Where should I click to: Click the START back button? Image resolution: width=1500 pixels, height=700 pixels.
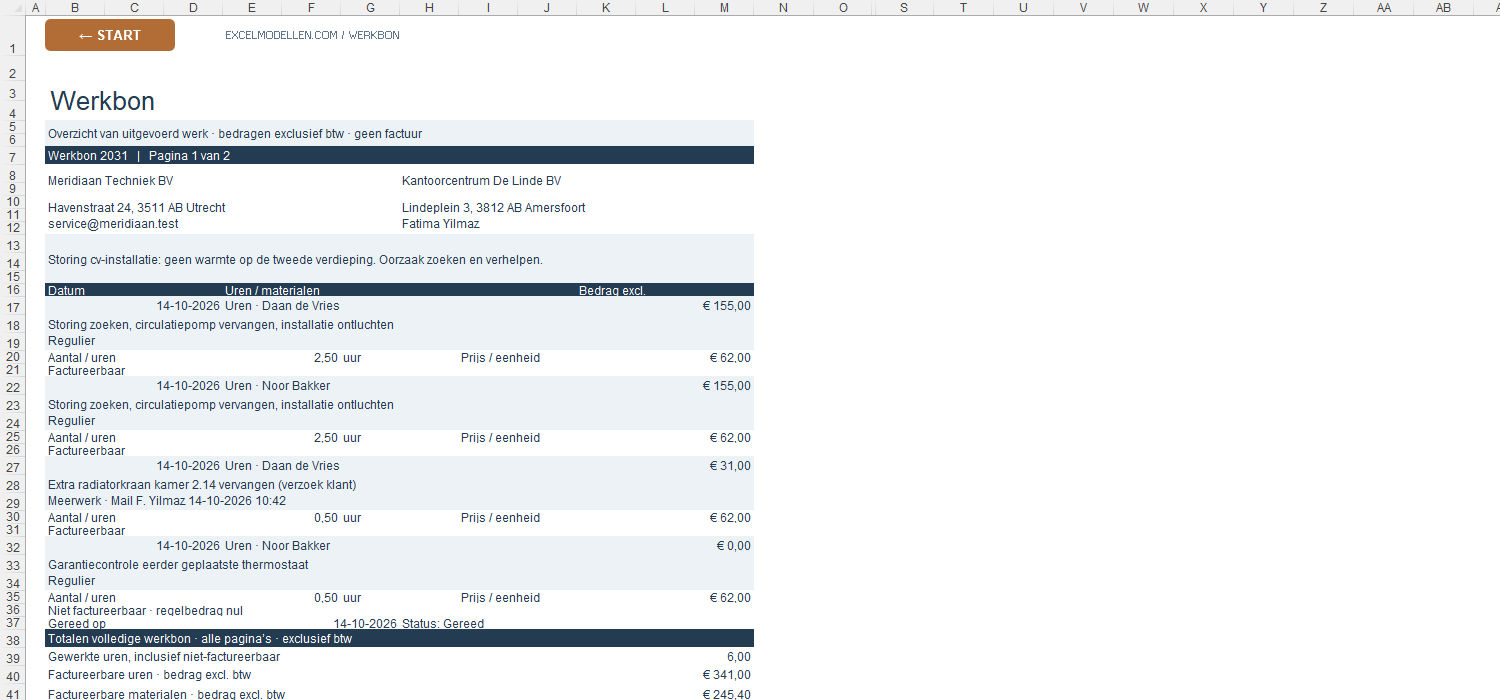110,35
